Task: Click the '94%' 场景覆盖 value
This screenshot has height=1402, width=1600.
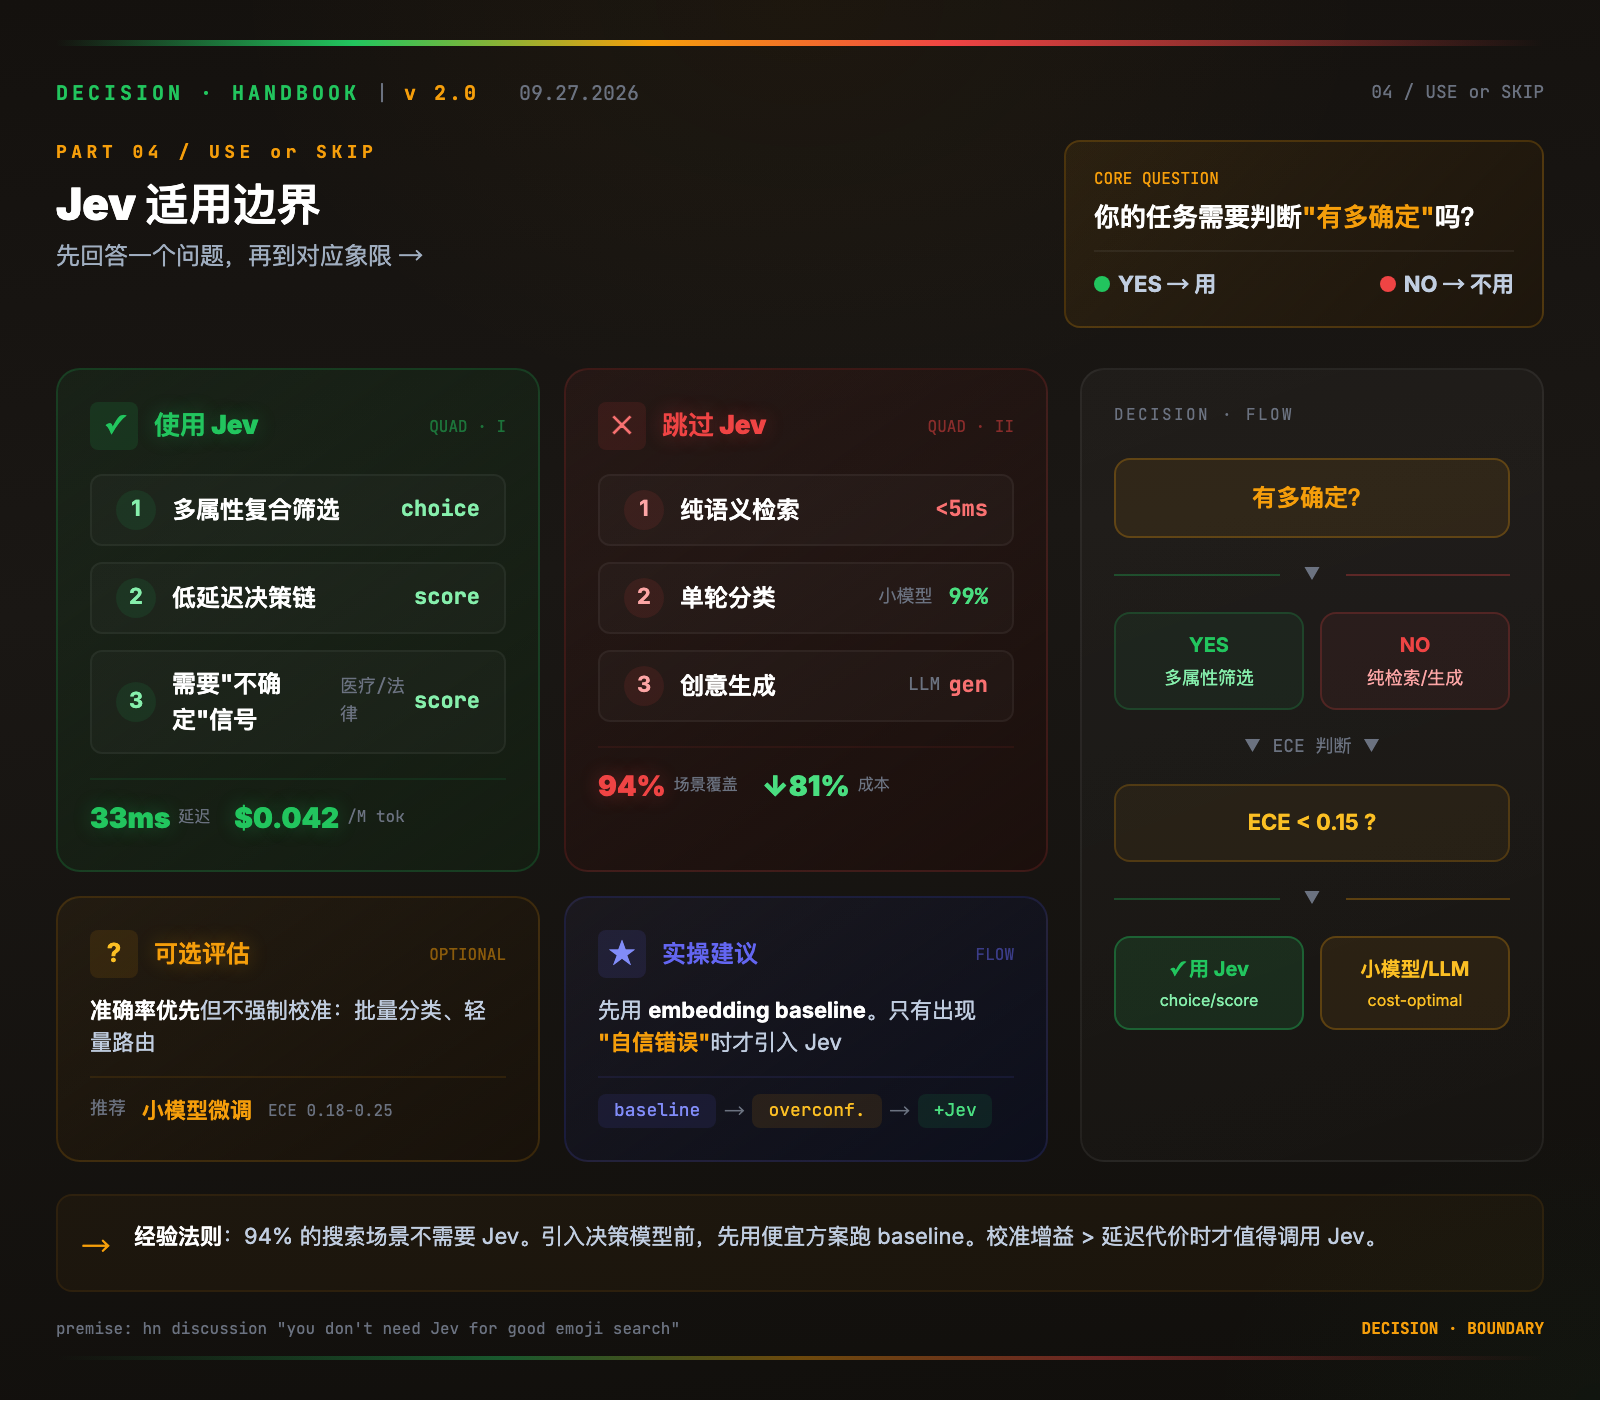Action: tap(631, 786)
